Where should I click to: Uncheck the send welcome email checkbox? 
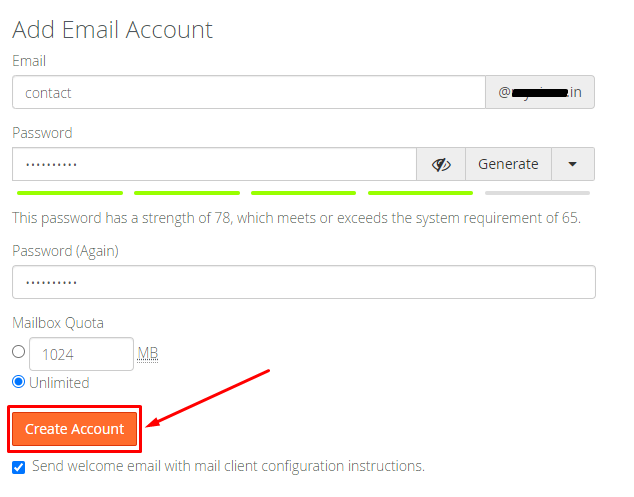coord(19,467)
